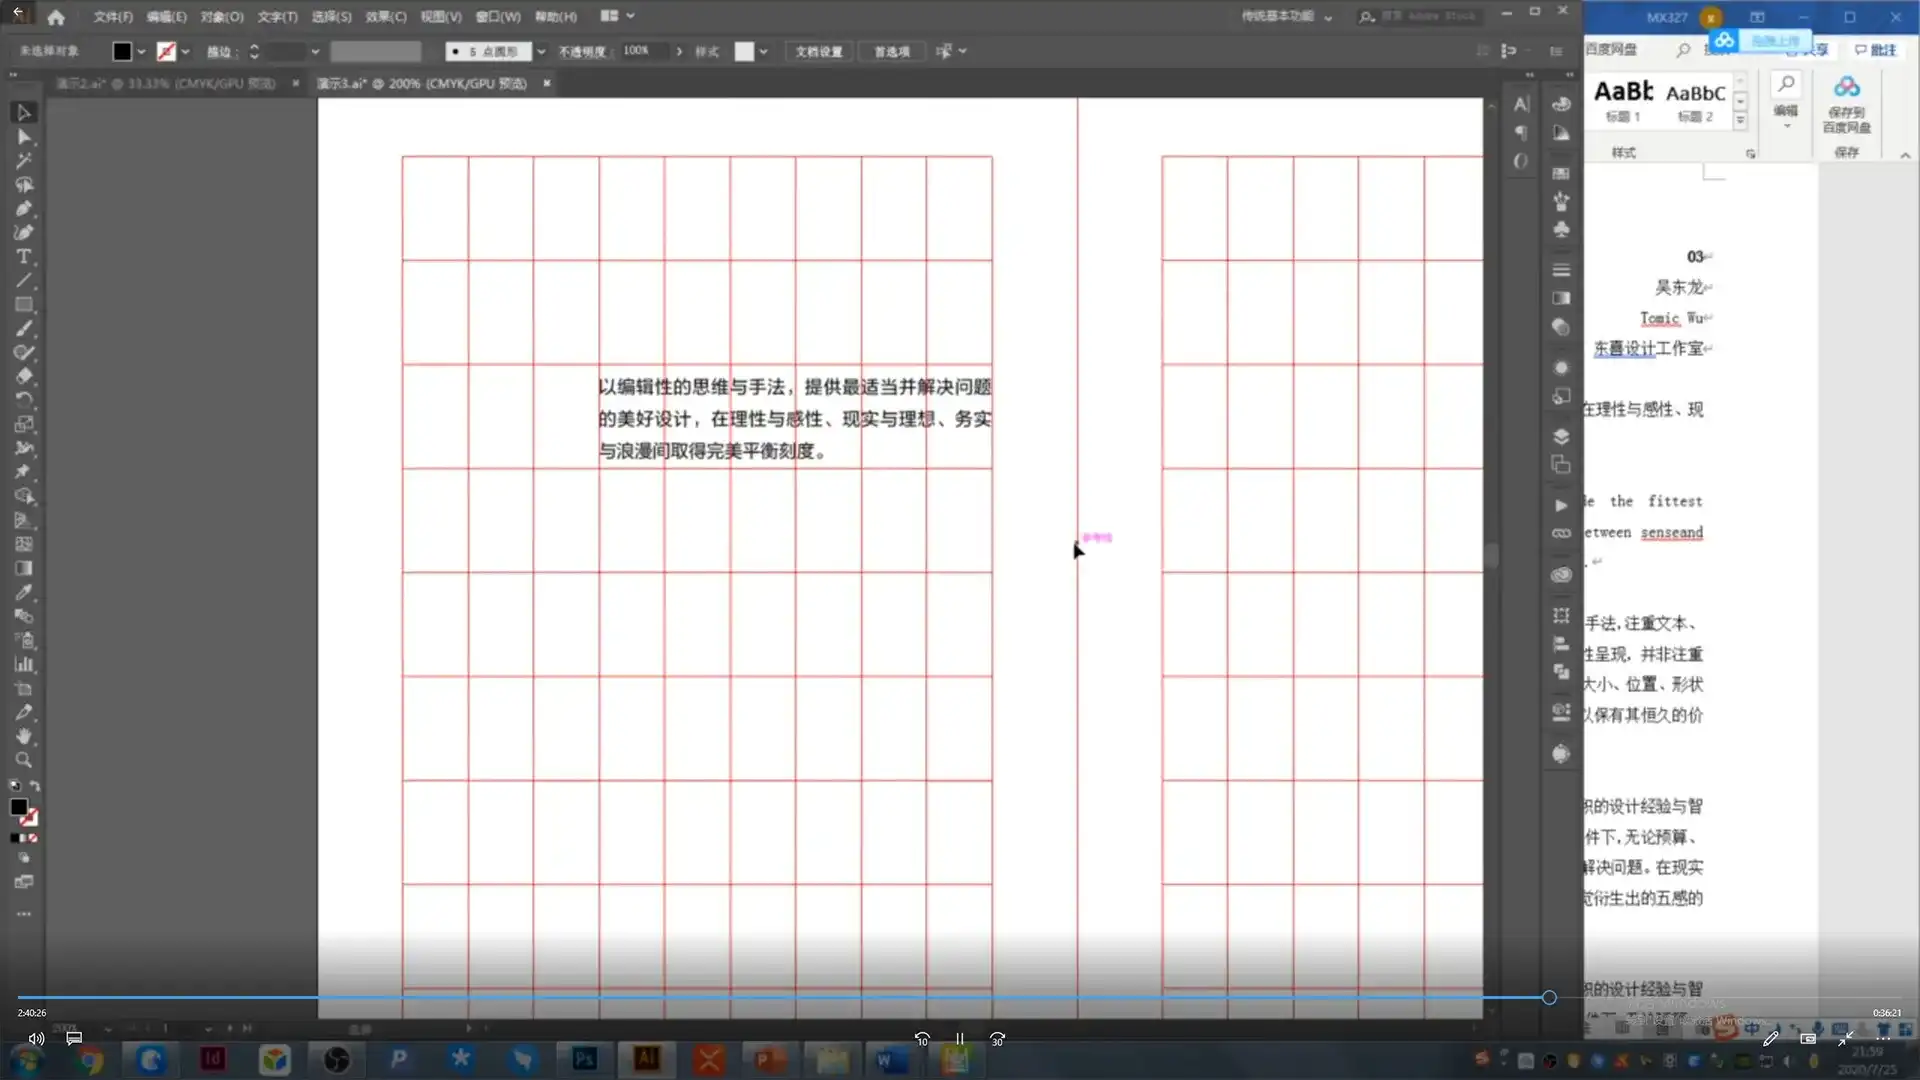Select the Eyedropper tool
Screen dimensions: 1920x1080
coord(24,592)
